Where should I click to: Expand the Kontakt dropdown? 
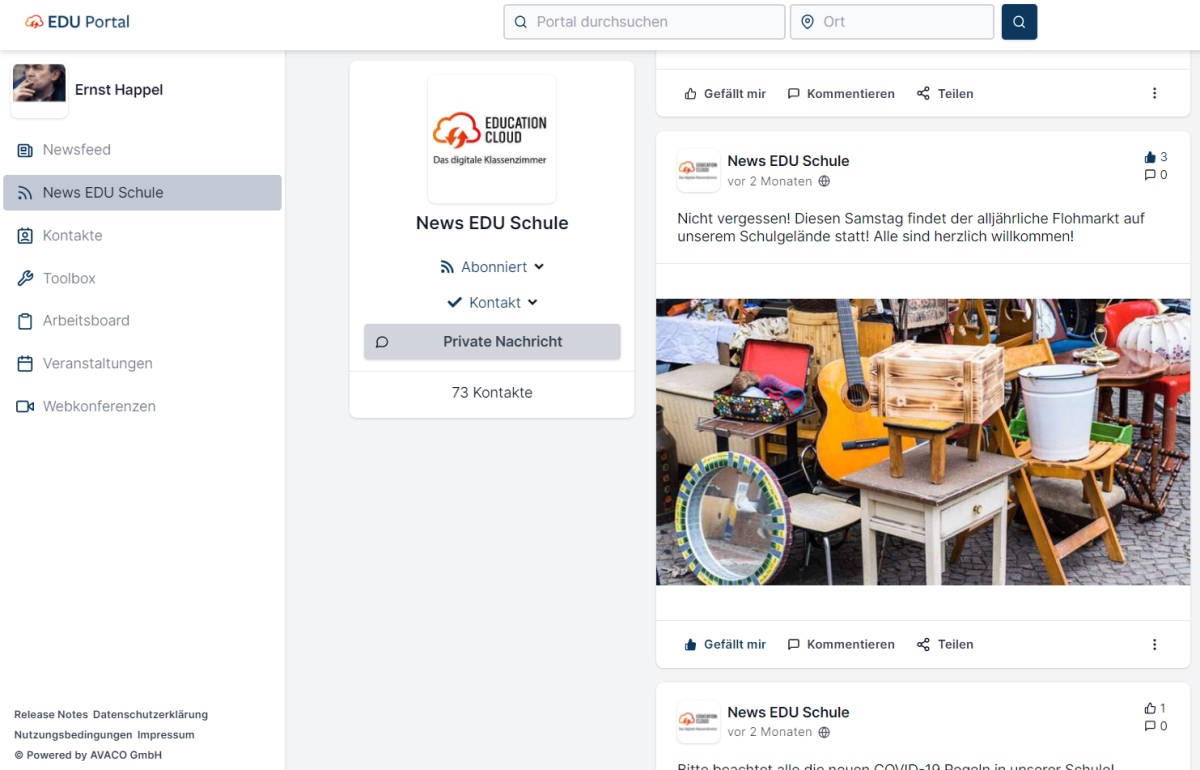pos(492,303)
